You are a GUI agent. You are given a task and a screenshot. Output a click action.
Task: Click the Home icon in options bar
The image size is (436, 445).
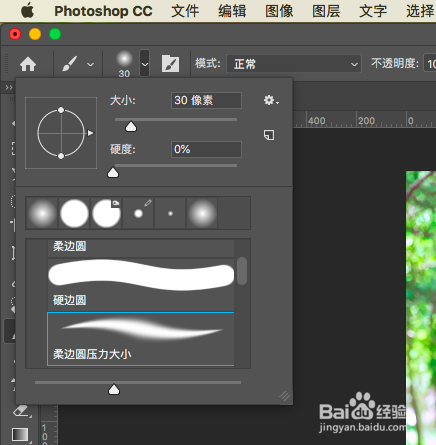click(x=28, y=64)
